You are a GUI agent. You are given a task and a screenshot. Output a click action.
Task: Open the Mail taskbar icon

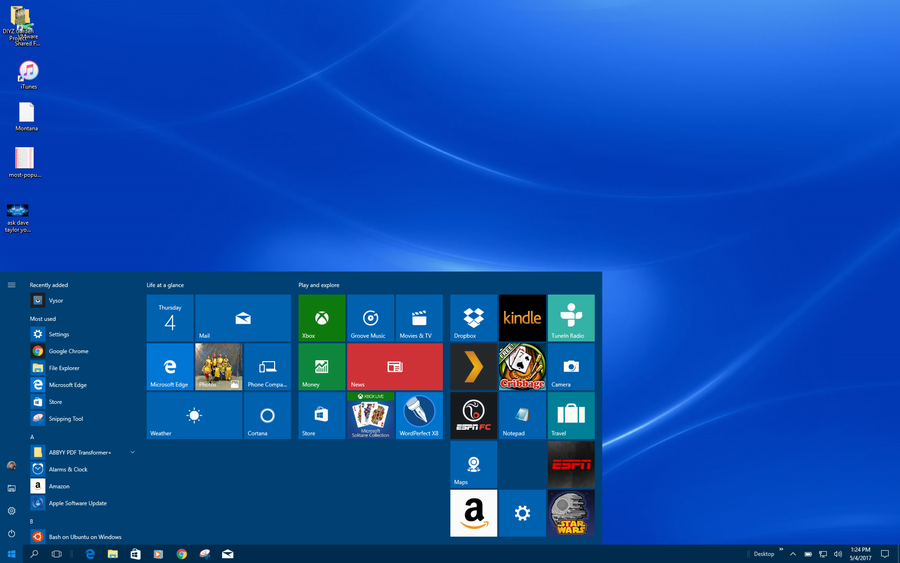pyautogui.click(x=227, y=554)
